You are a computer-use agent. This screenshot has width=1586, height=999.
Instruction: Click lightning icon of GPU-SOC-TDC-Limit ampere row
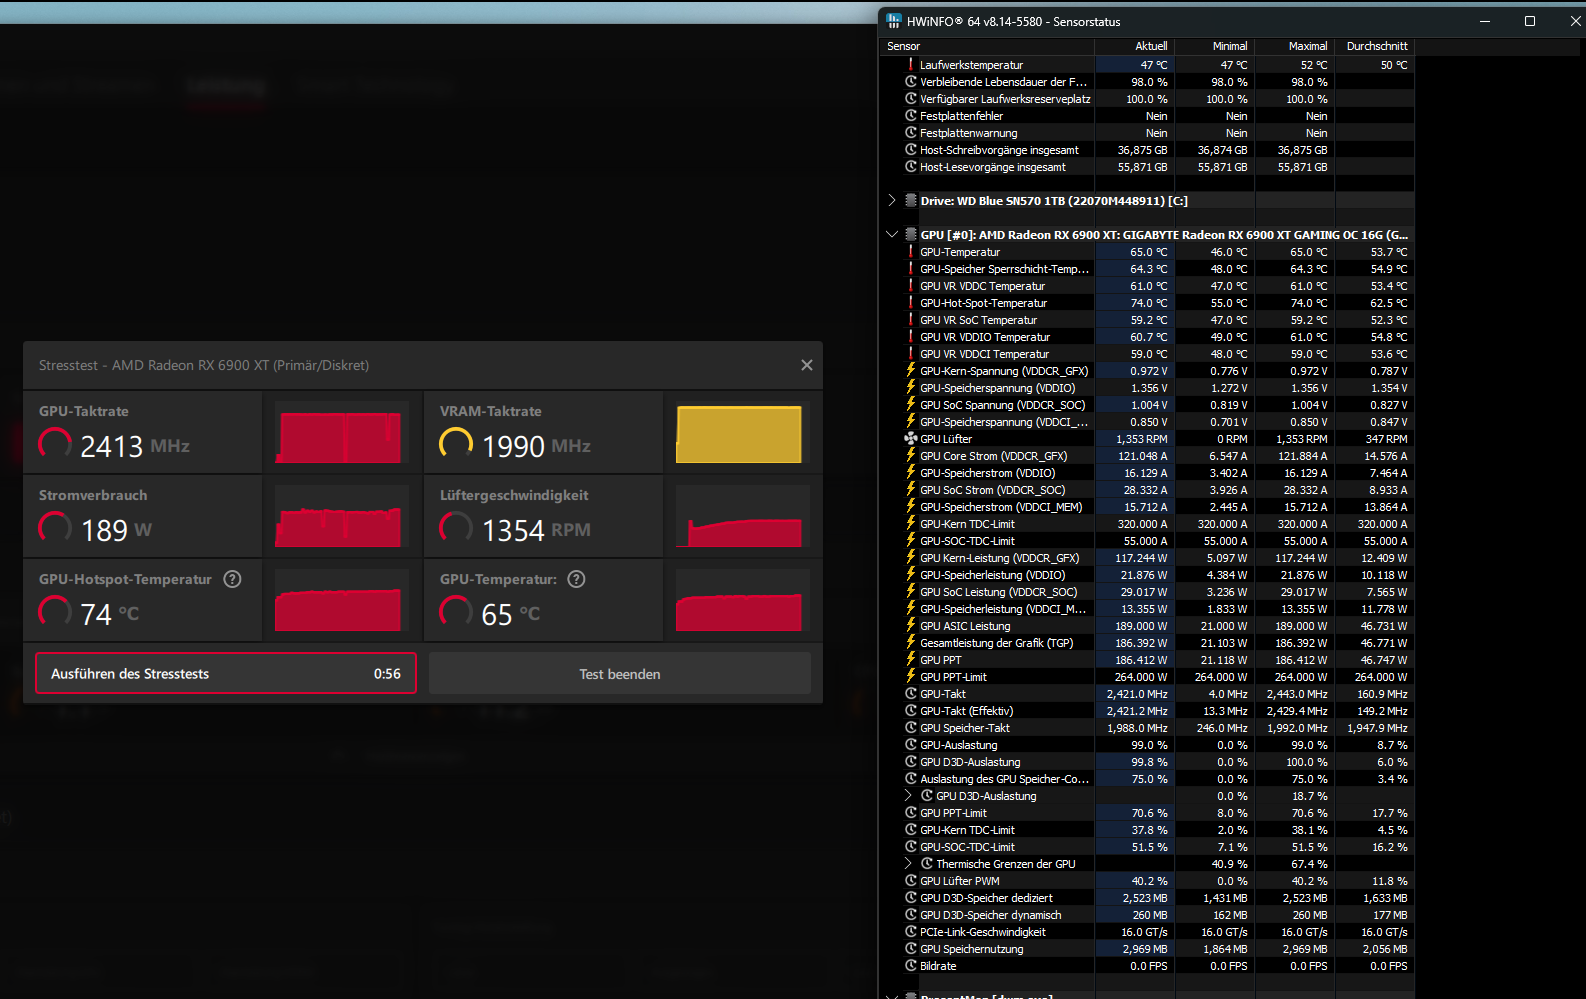911,540
